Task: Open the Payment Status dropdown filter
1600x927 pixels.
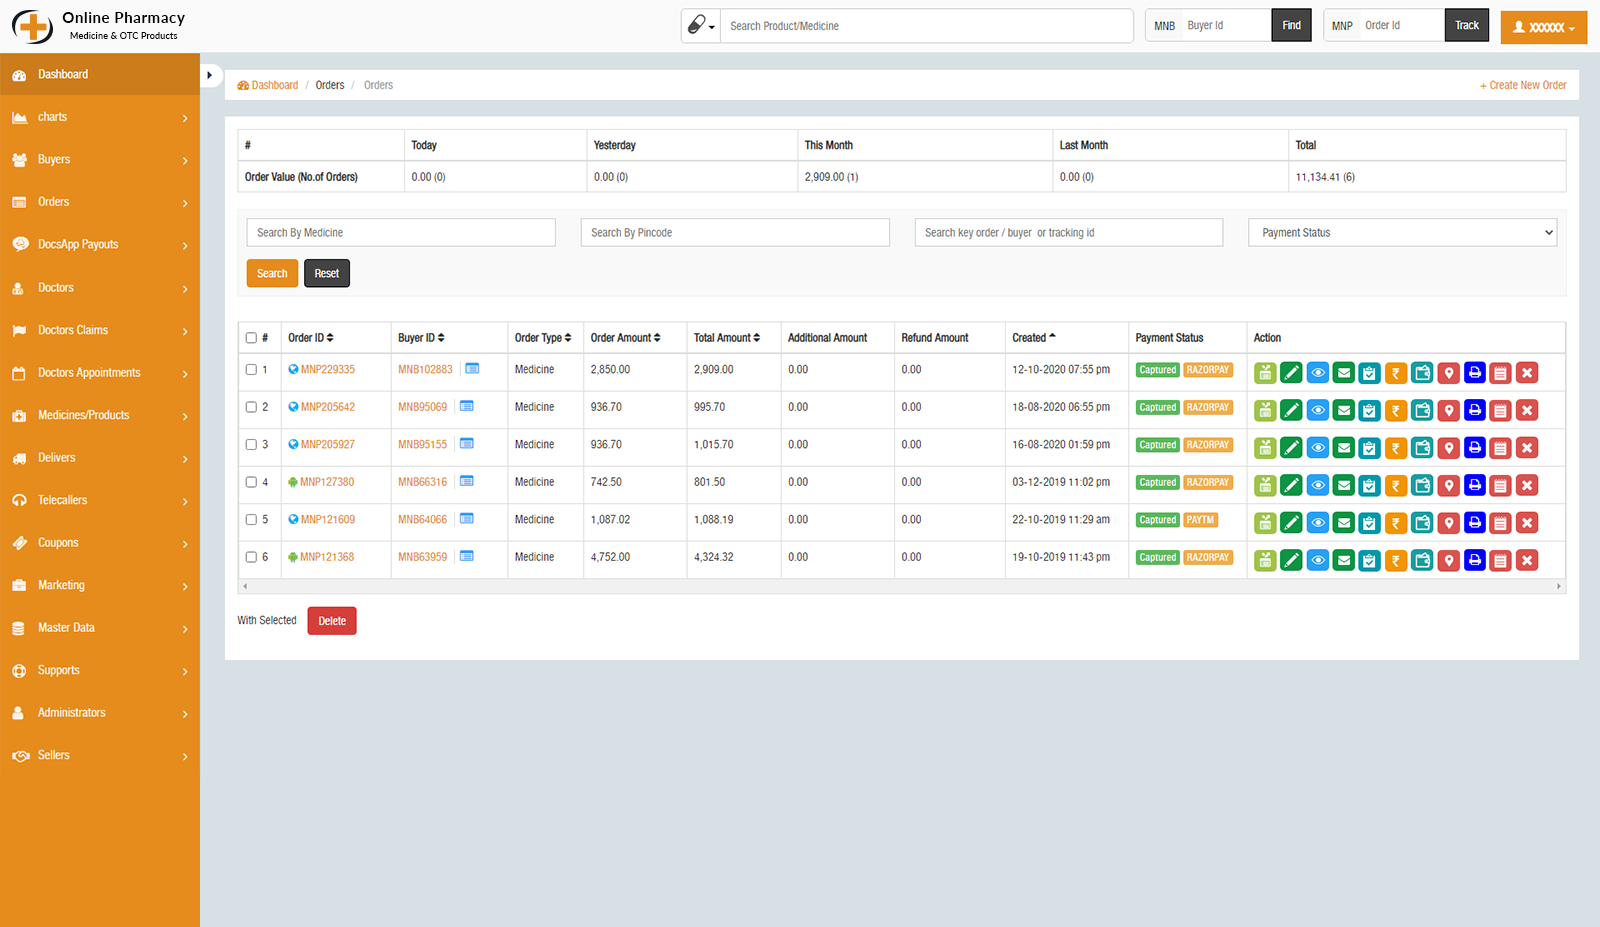Action: (1402, 232)
